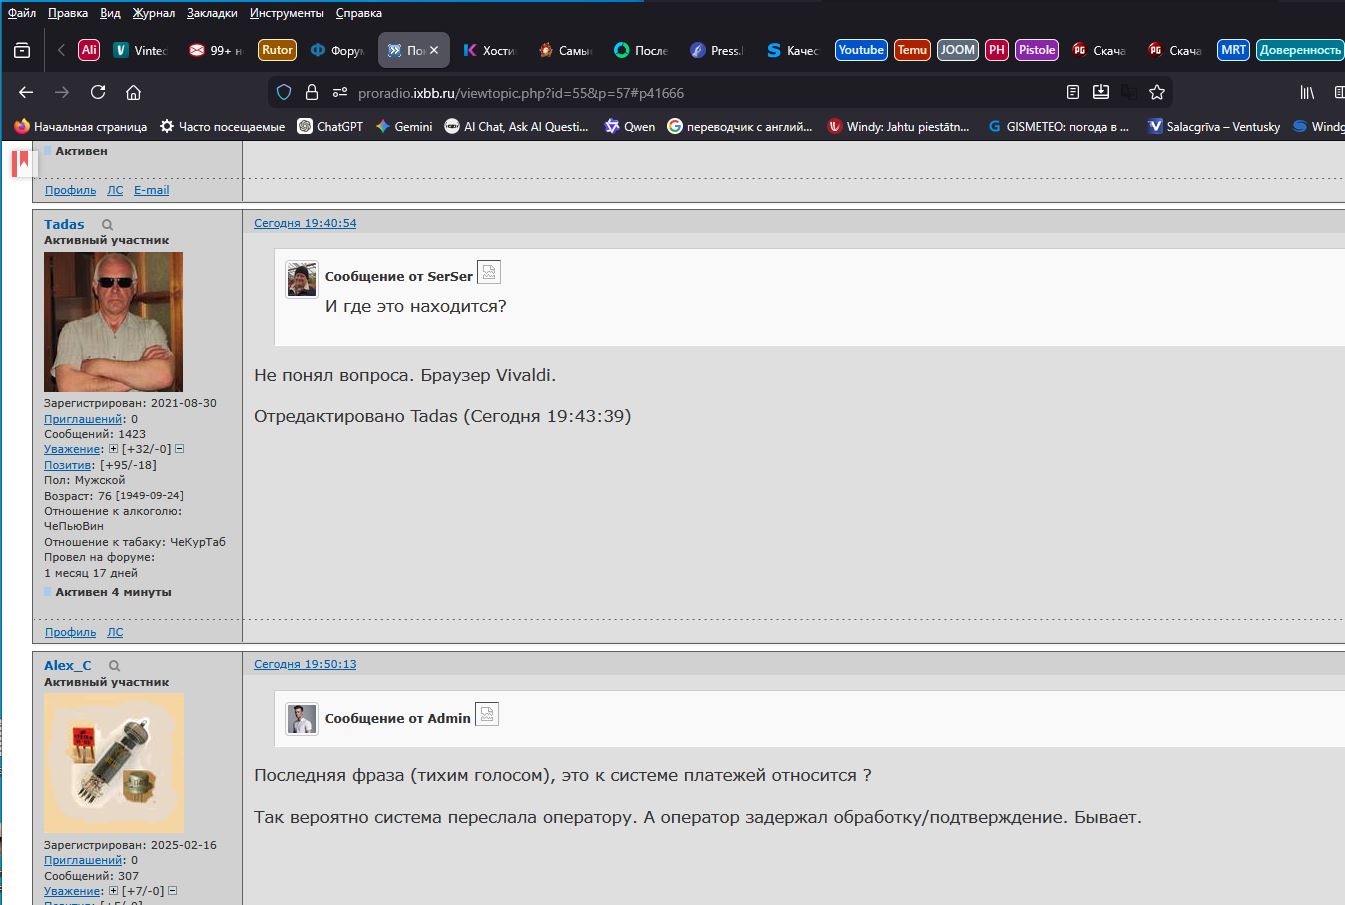The width and height of the screenshot is (1345, 905).
Task: Click the E-mail link in the top post
Action: click(x=151, y=190)
